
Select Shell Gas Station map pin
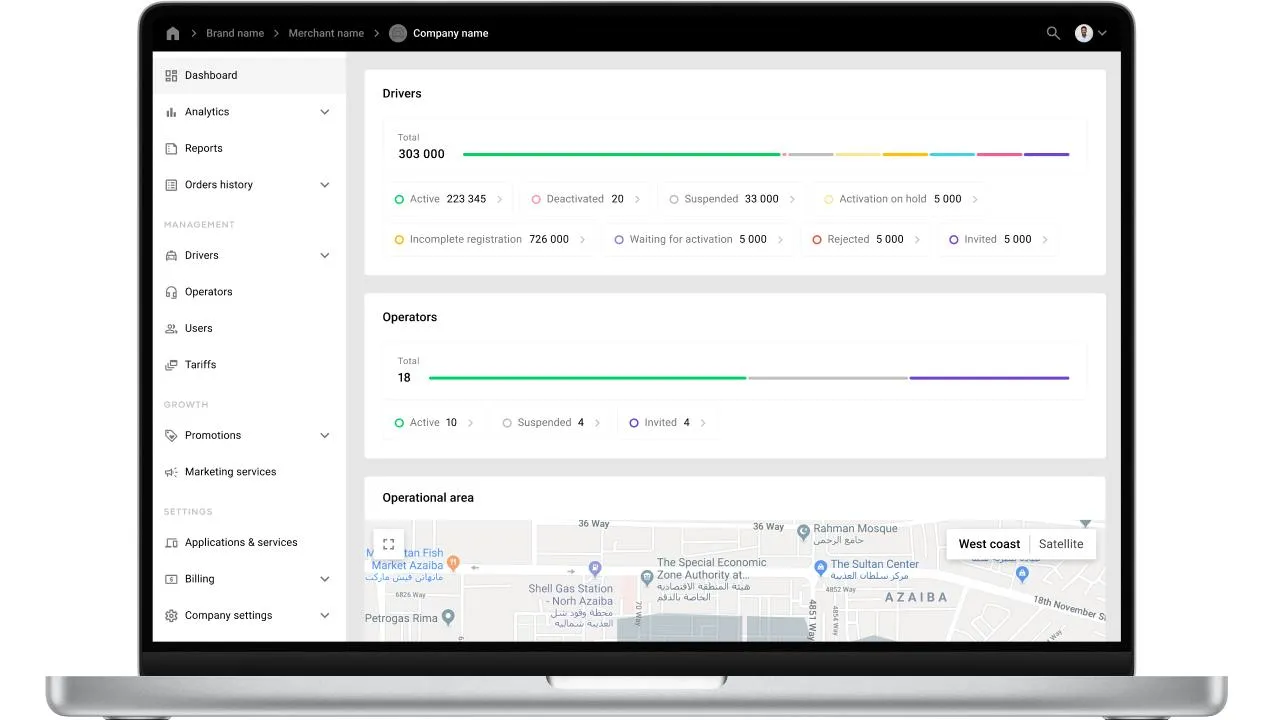(595, 569)
